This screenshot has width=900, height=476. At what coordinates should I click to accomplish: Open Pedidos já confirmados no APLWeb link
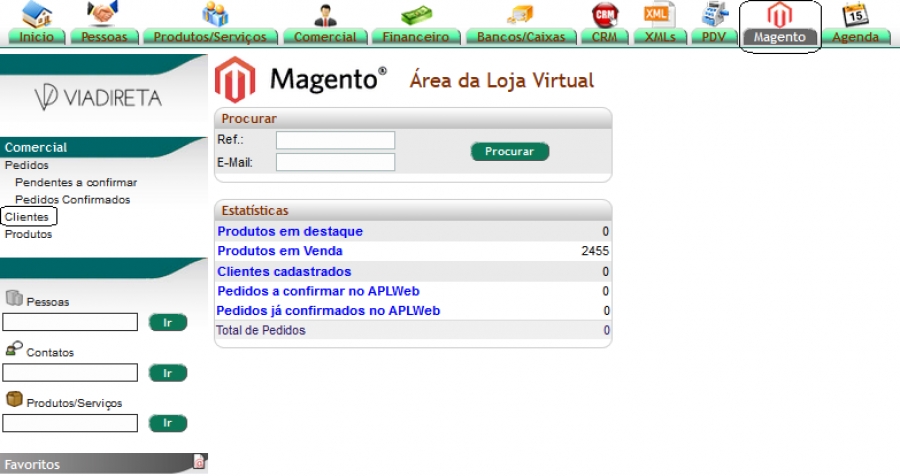tap(328, 311)
